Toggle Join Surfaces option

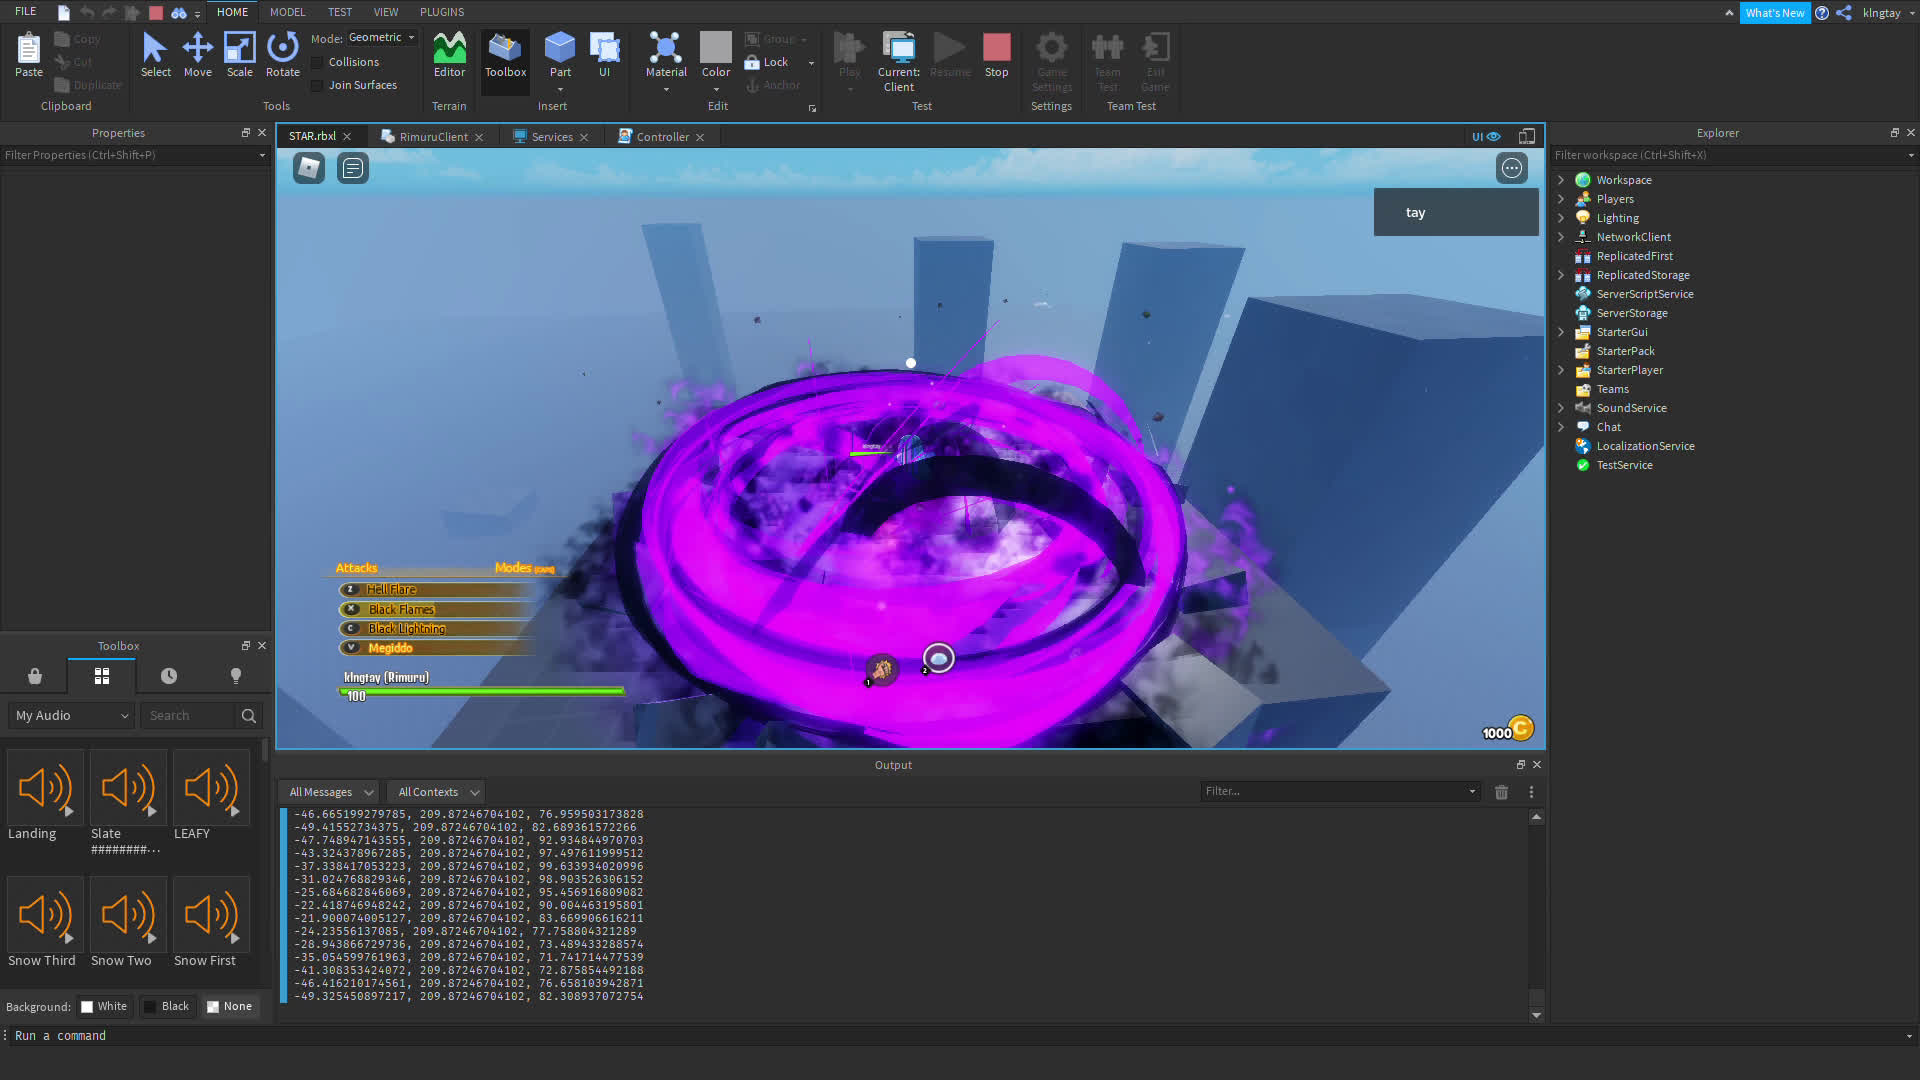click(318, 84)
